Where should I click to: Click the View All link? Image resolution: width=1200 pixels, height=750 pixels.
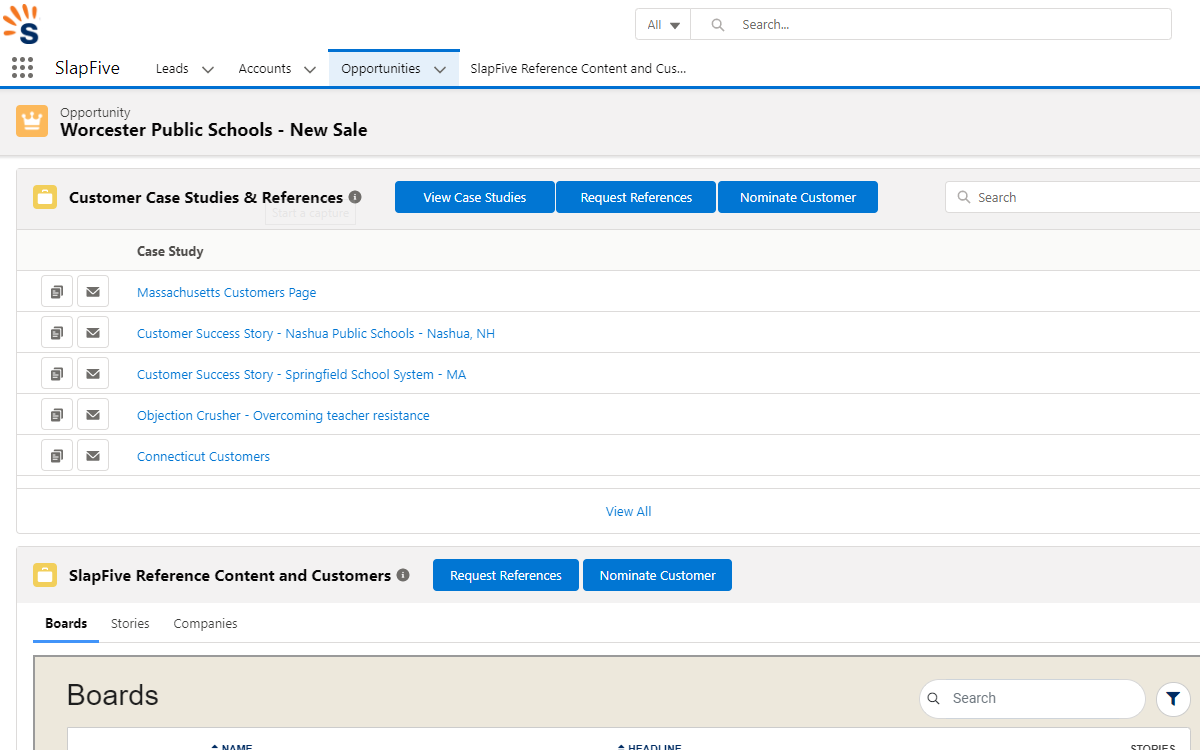point(628,511)
